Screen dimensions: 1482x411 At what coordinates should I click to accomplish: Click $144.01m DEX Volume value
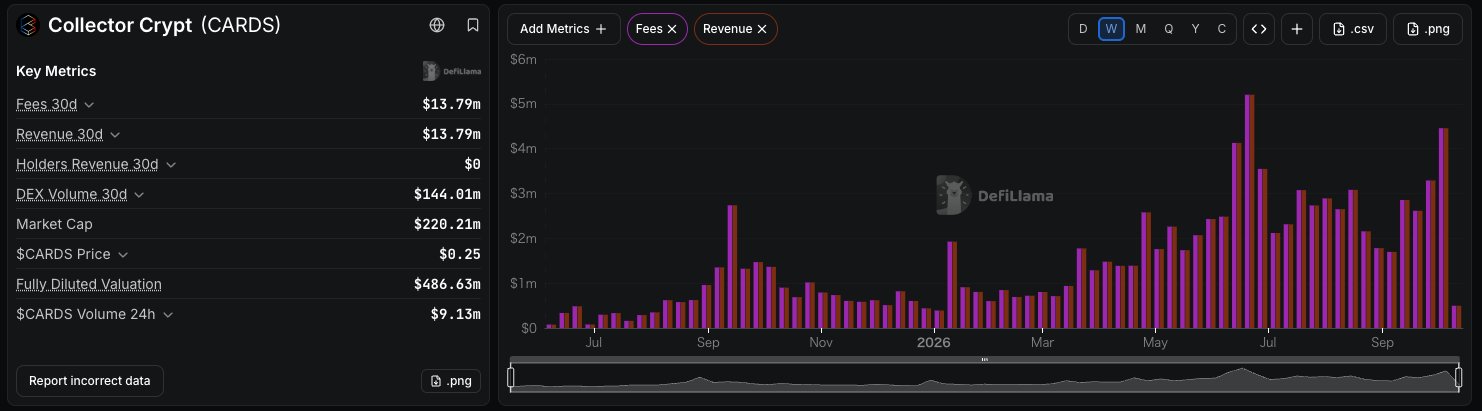447,194
